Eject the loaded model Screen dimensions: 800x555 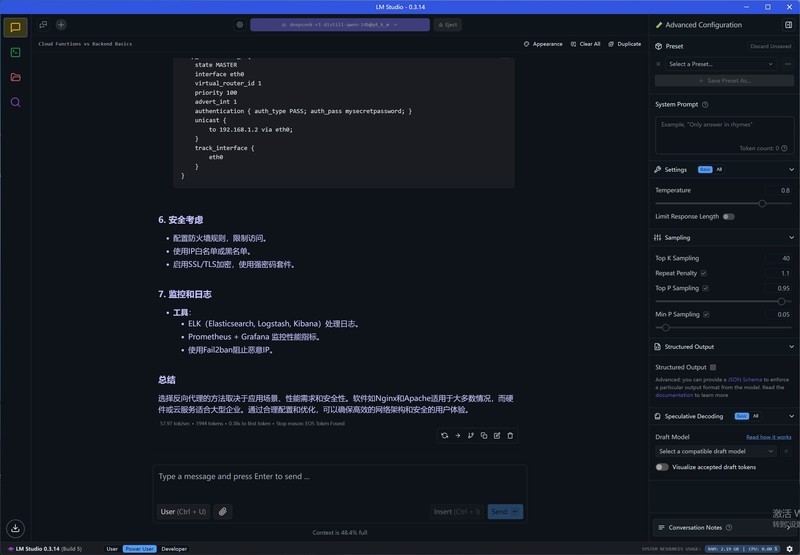click(x=448, y=24)
